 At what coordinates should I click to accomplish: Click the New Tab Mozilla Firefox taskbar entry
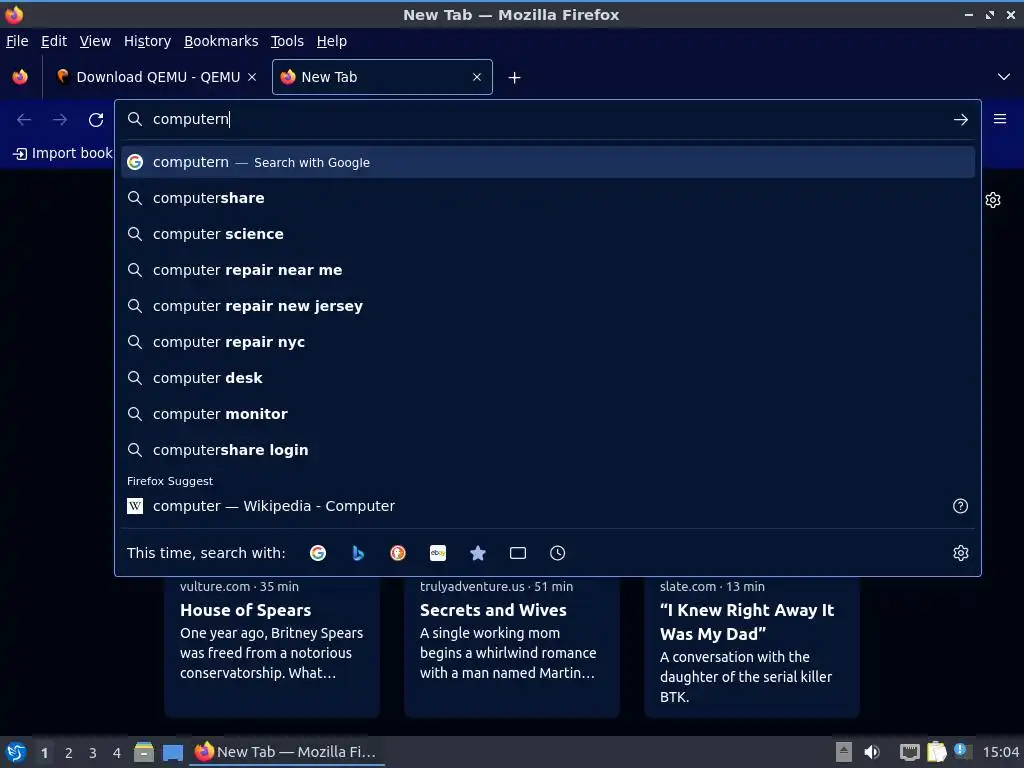point(287,752)
